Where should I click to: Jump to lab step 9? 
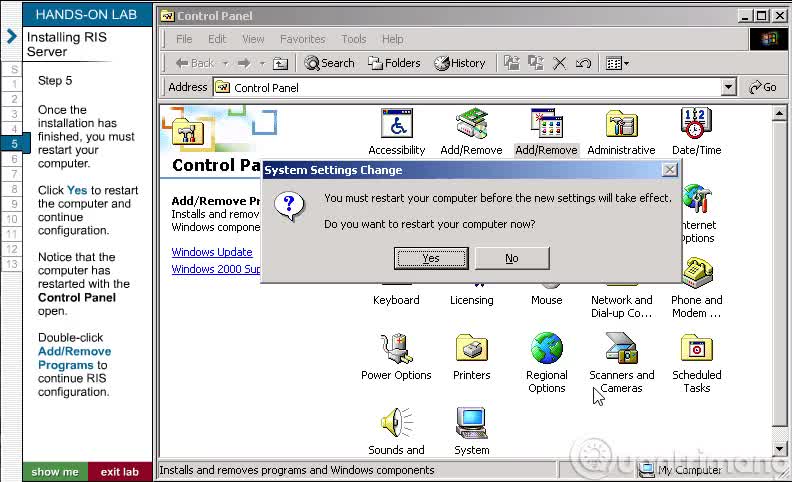pyautogui.click(x=14, y=204)
